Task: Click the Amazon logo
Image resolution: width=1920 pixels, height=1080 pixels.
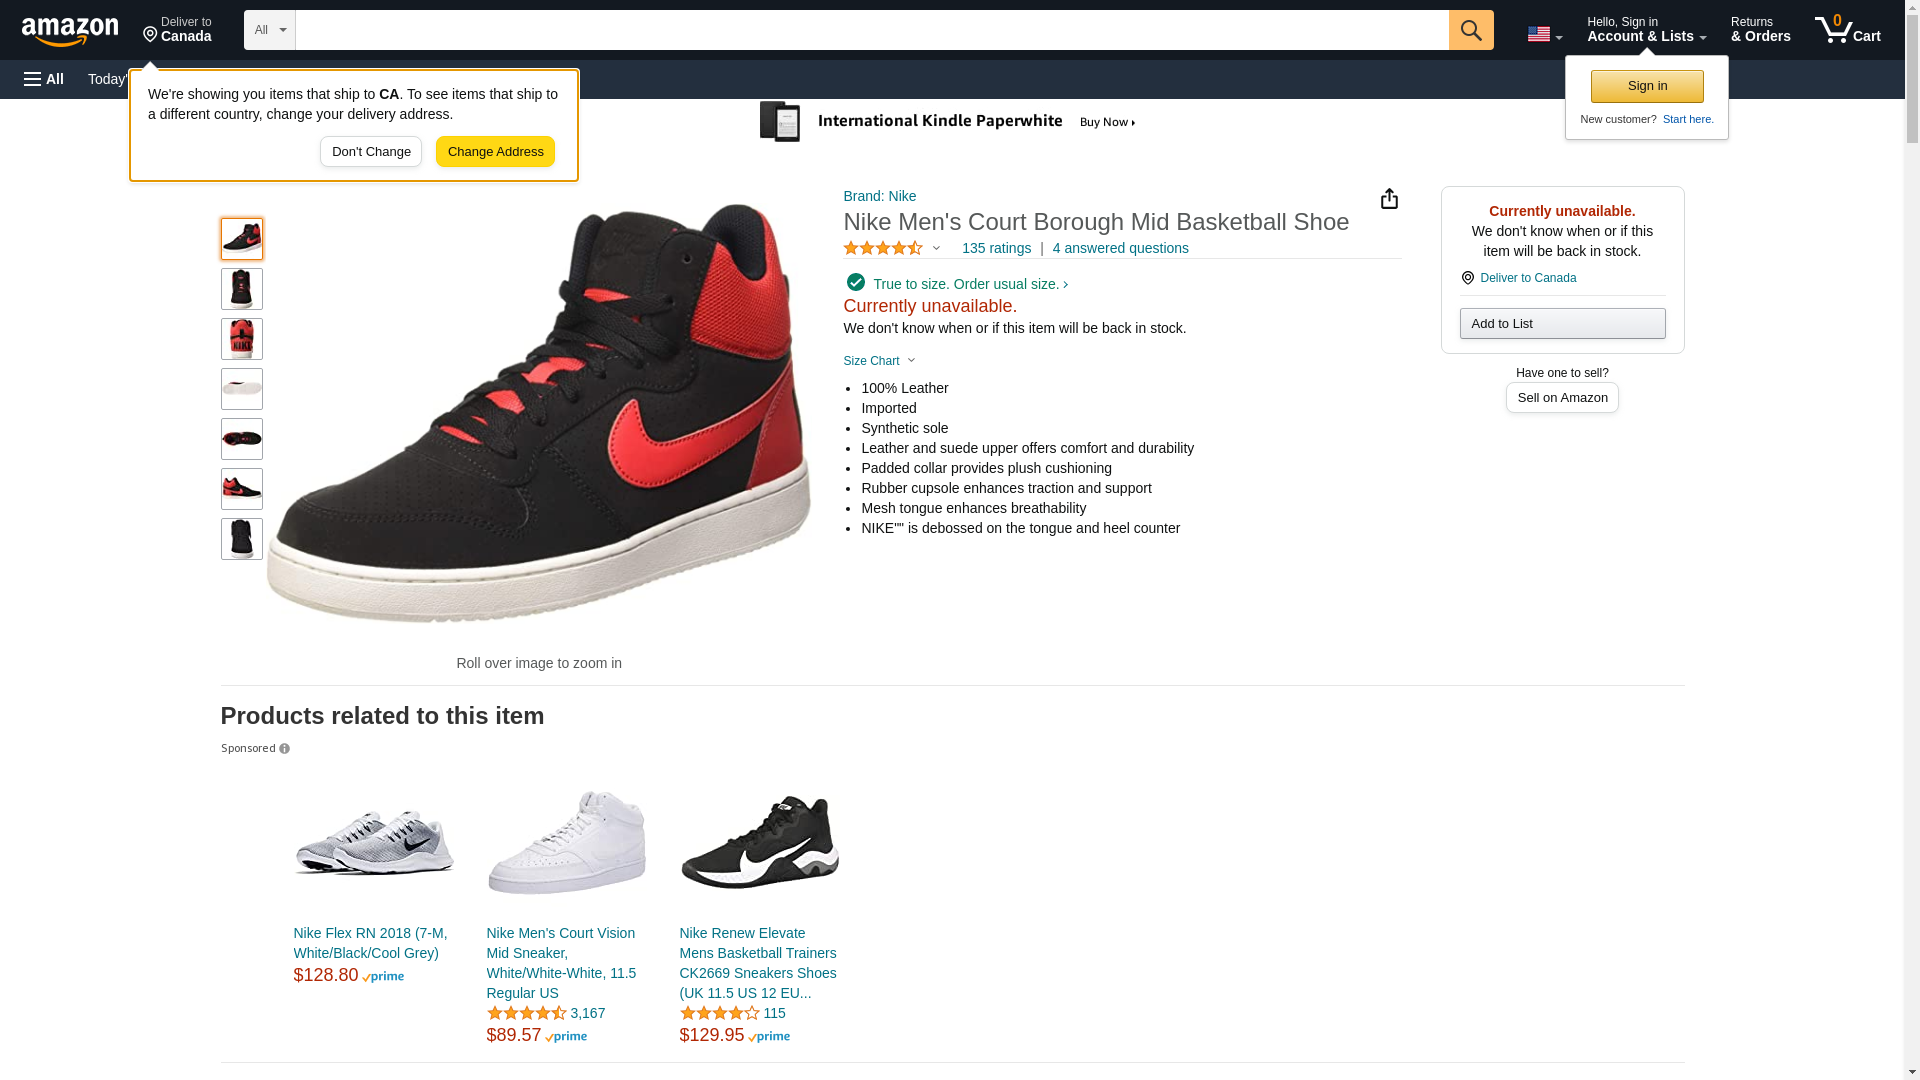Action: coord(70,31)
